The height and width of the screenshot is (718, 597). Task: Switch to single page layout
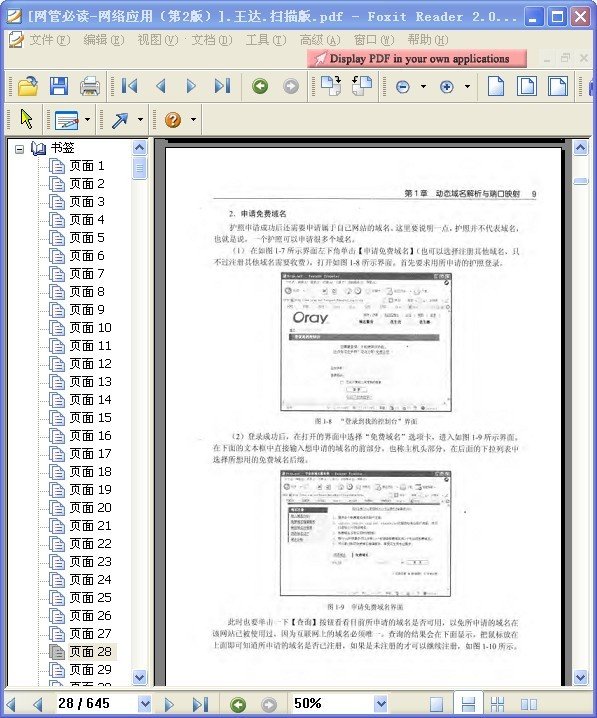coord(436,704)
